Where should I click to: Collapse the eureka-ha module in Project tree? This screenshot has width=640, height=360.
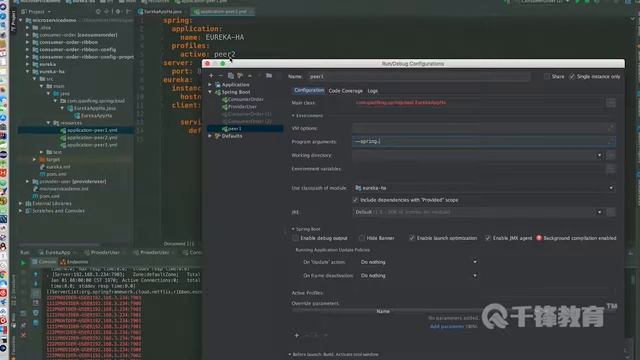coord(27,71)
